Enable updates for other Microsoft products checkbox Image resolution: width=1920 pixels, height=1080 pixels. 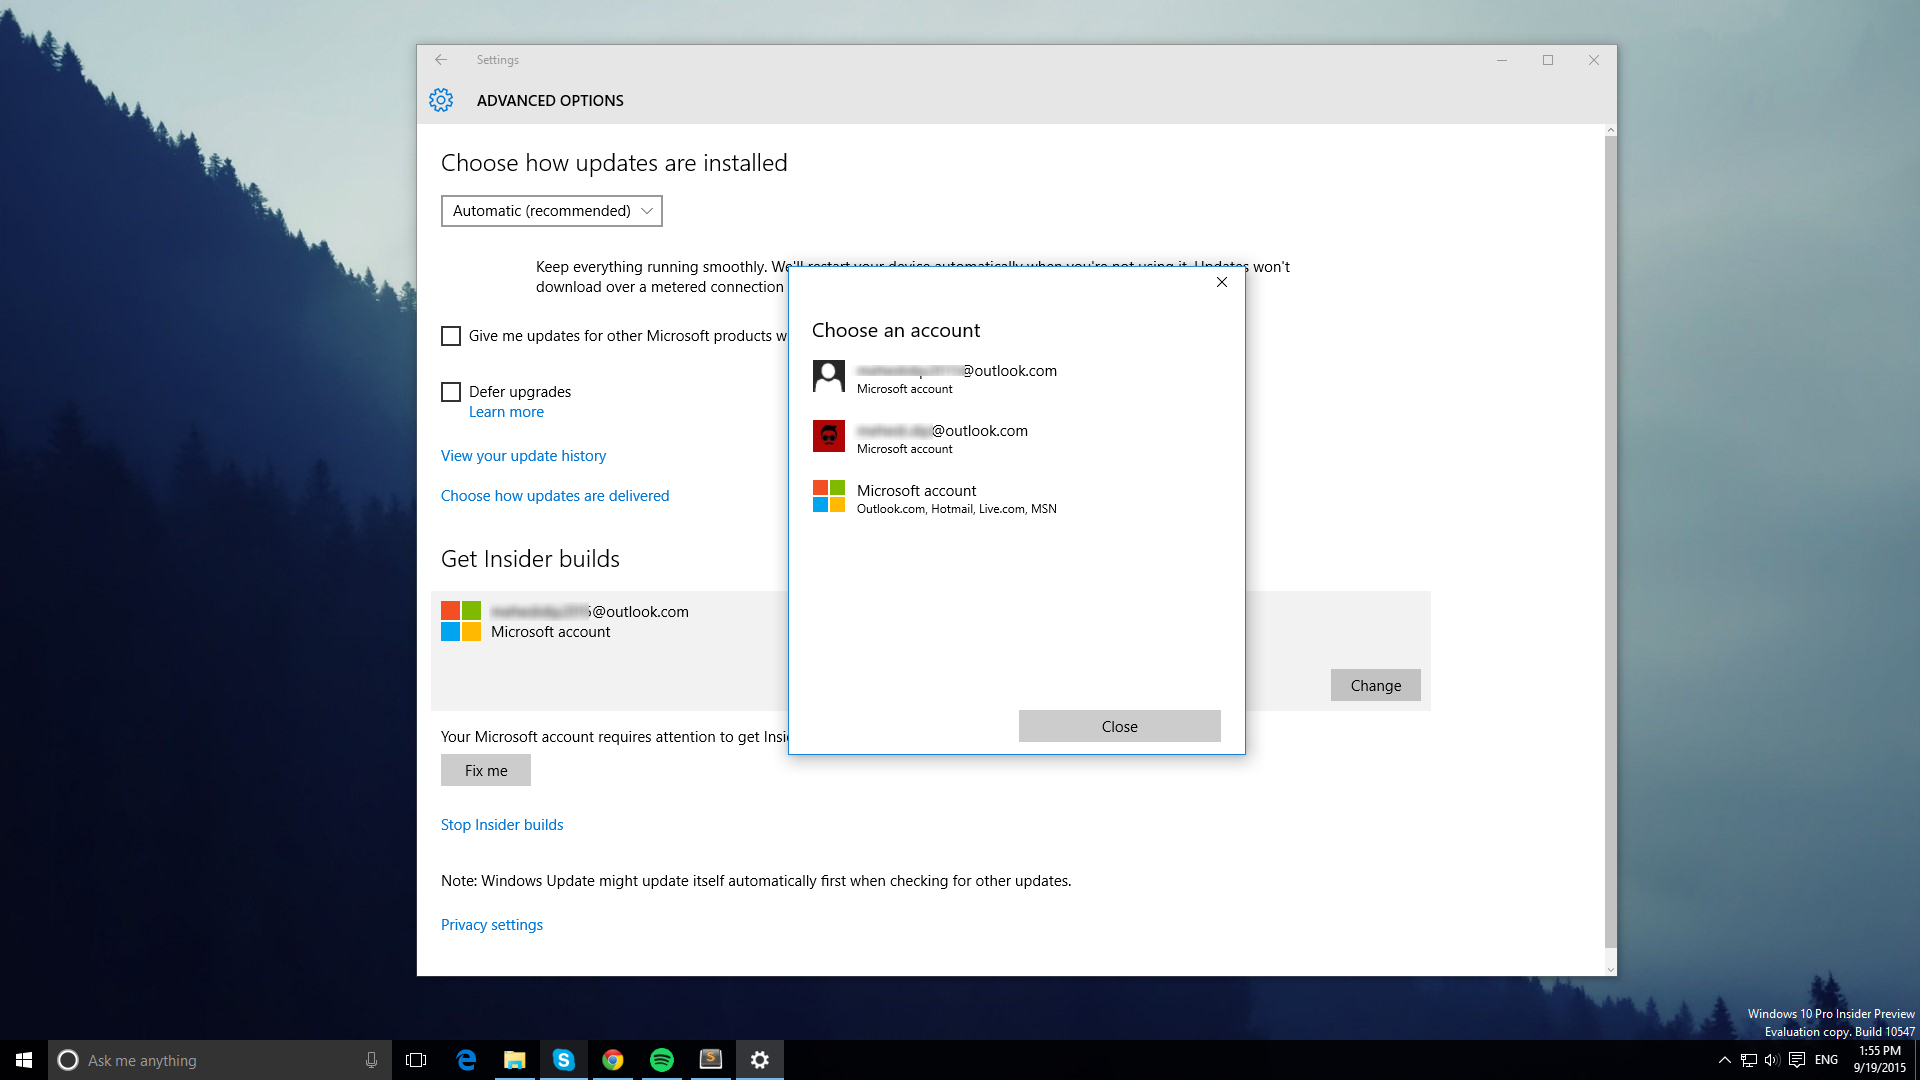451,336
